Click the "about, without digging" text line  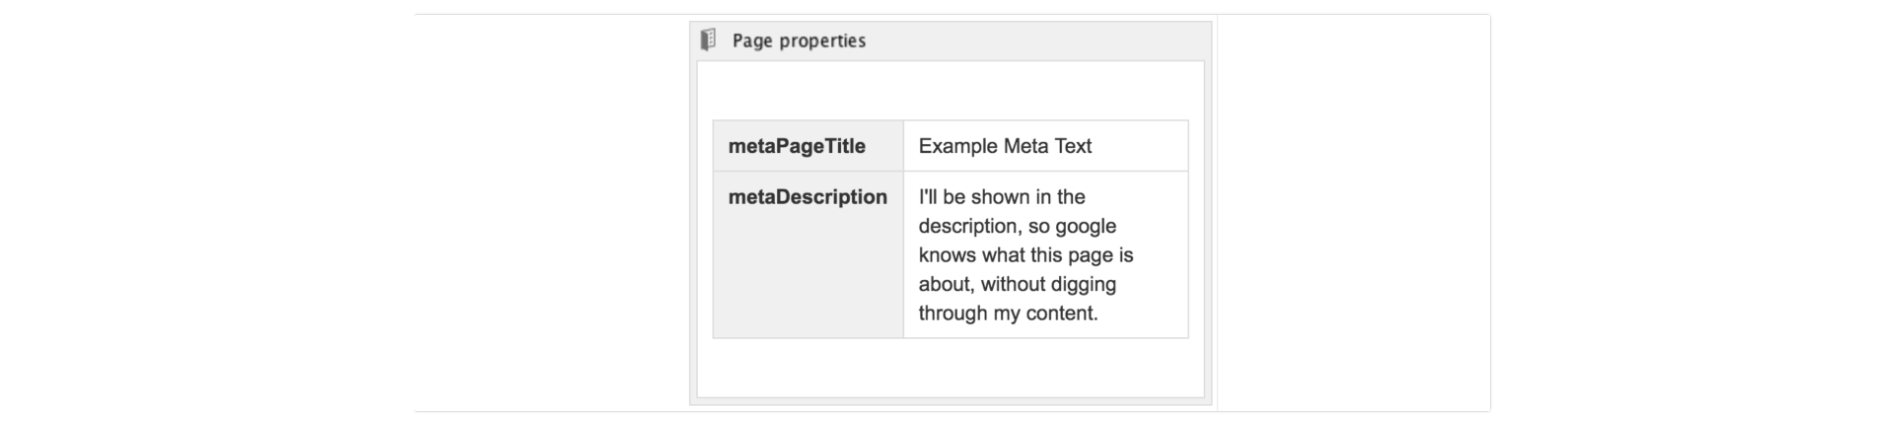[x=1016, y=284]
